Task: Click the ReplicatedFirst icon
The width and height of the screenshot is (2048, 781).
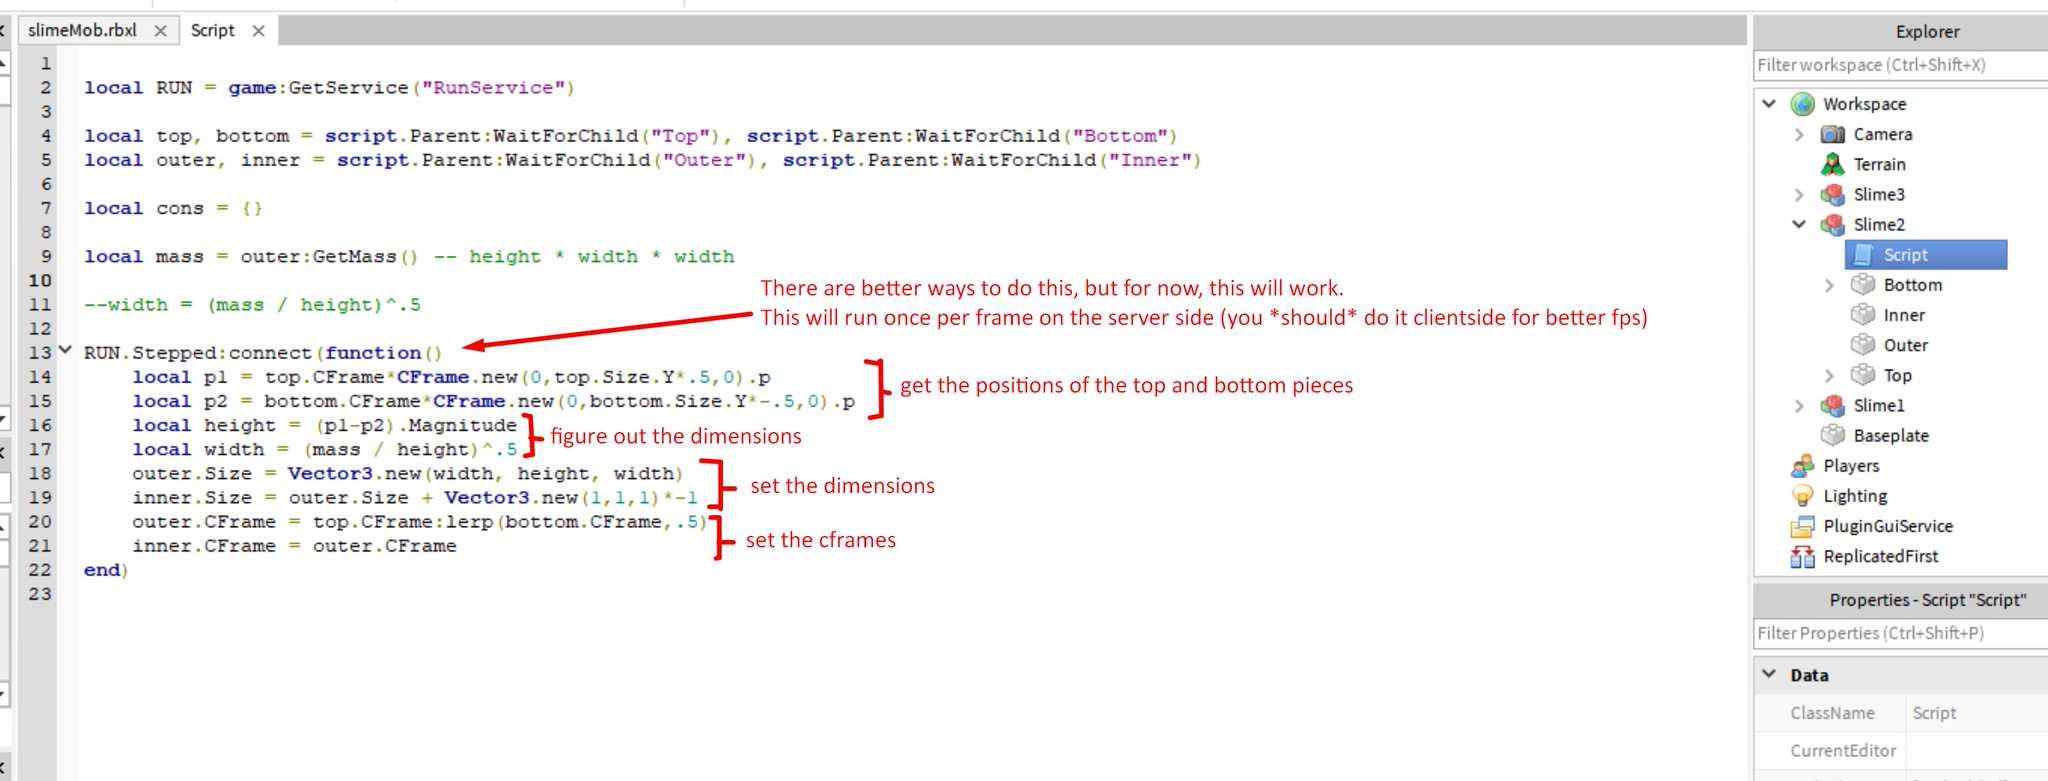Action: point(1802,556)
